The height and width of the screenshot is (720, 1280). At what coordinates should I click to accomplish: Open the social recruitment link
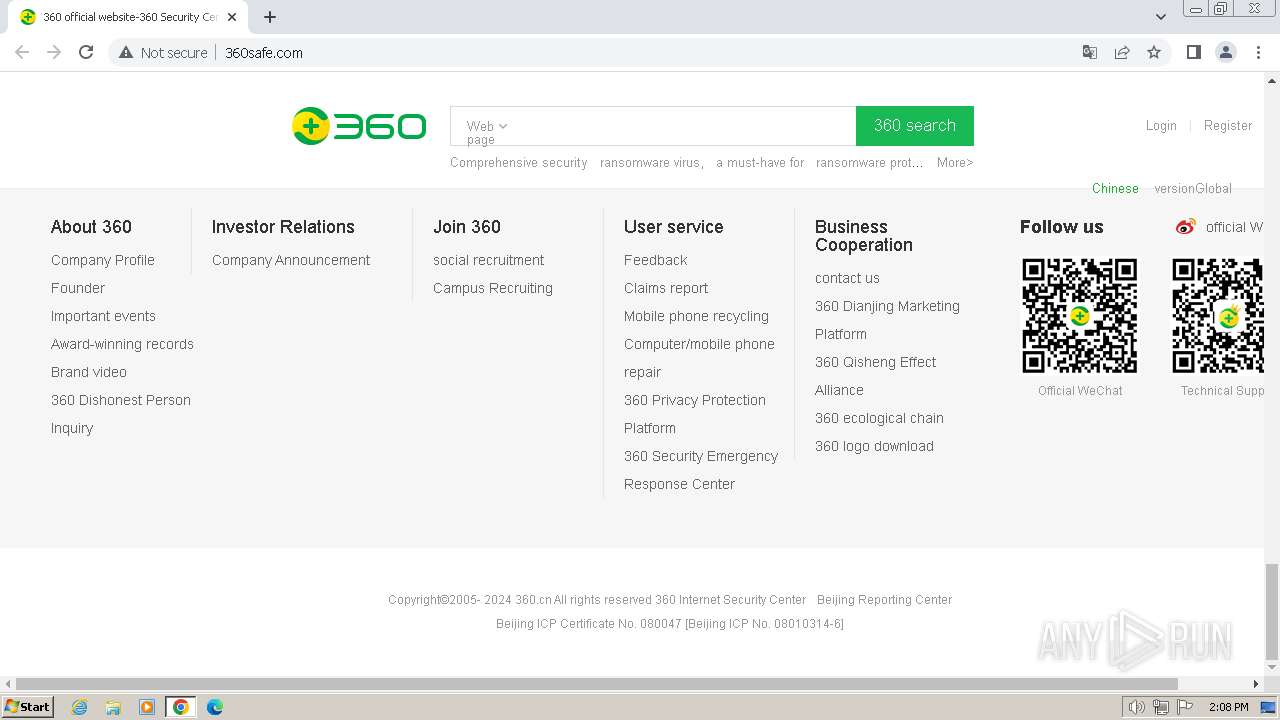489,260
